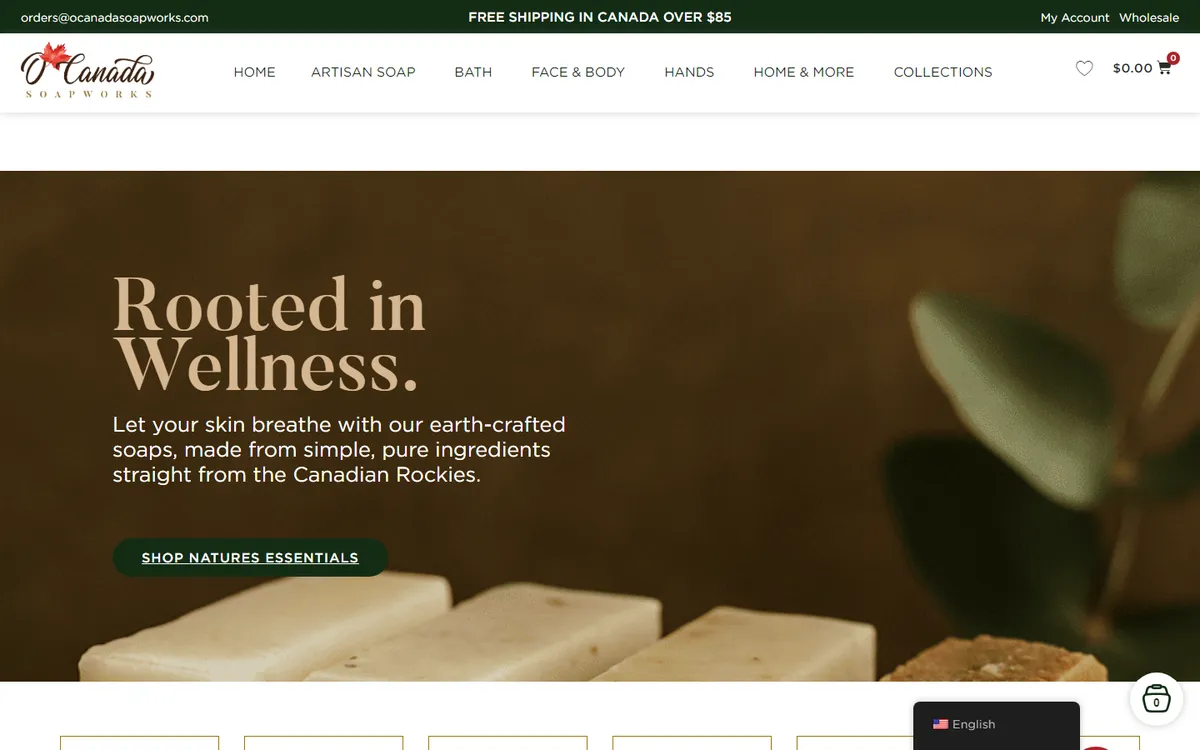Click the Rooted in Wellness heading
The width and height of the screenshot is (1200, 750).
click(269, 334)
